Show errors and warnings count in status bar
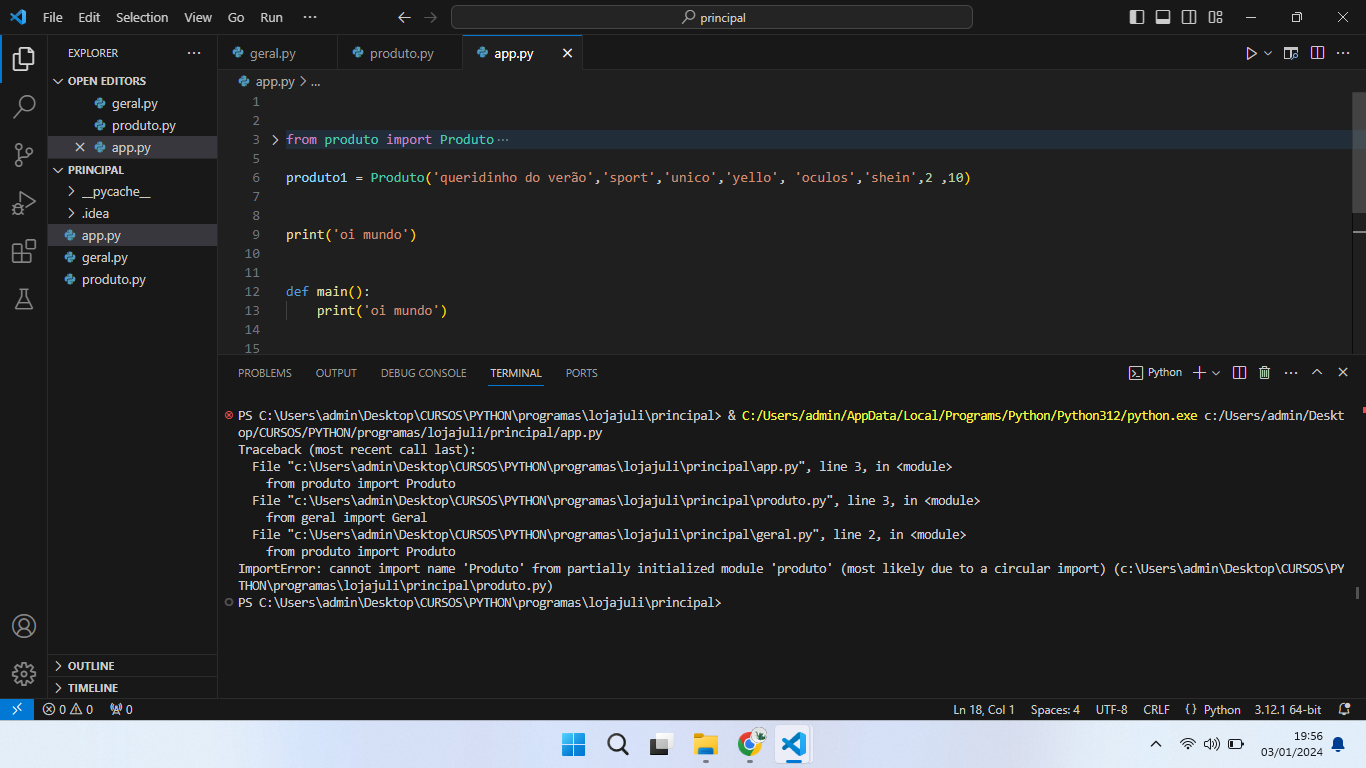 point(68,709)
